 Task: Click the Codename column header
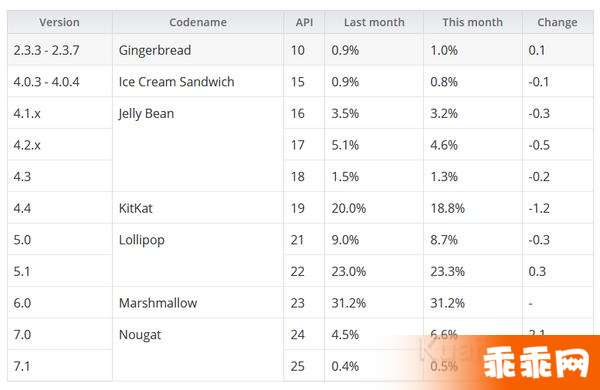pyautogui.click(x=198, y=22)
